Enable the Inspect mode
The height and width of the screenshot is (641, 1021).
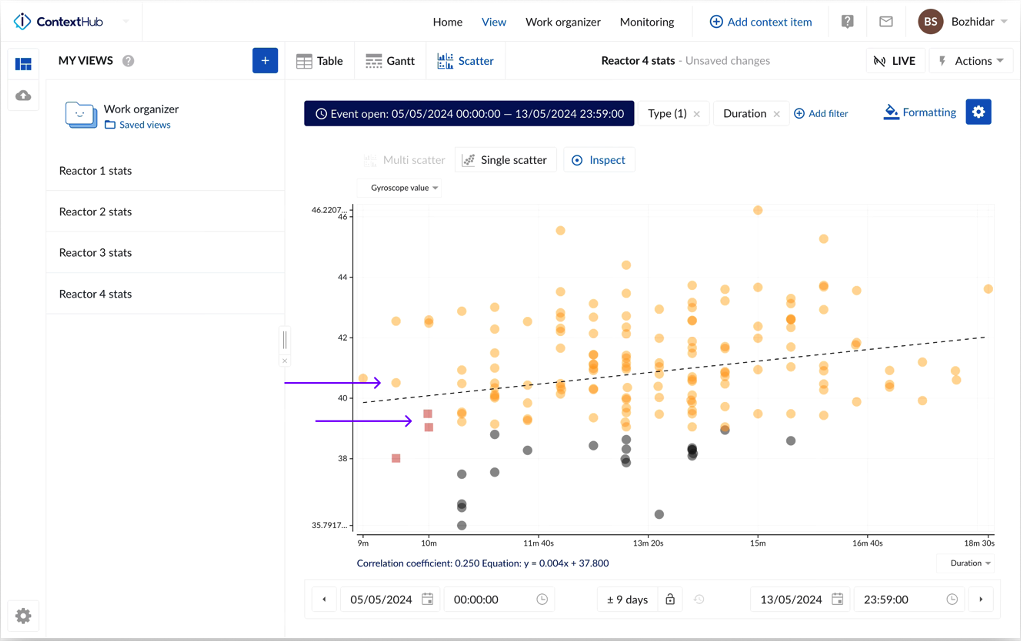(598, 160)
